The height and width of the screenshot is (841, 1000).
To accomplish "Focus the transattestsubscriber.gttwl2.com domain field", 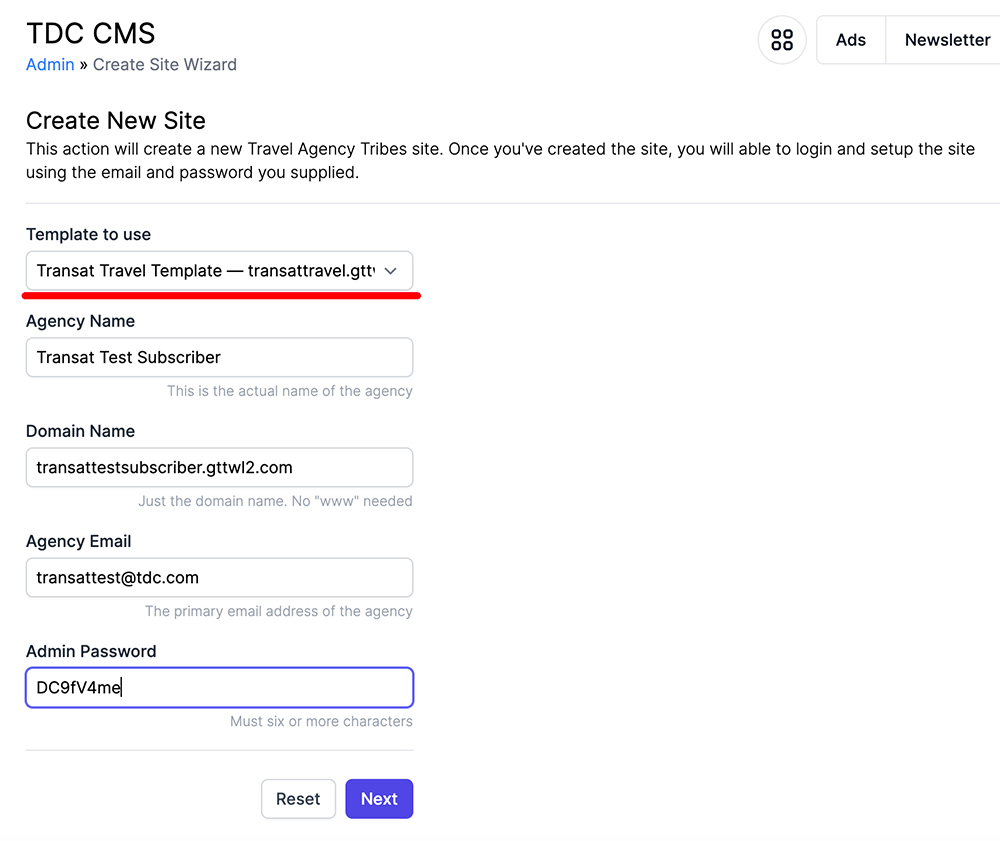I will 219,467.
